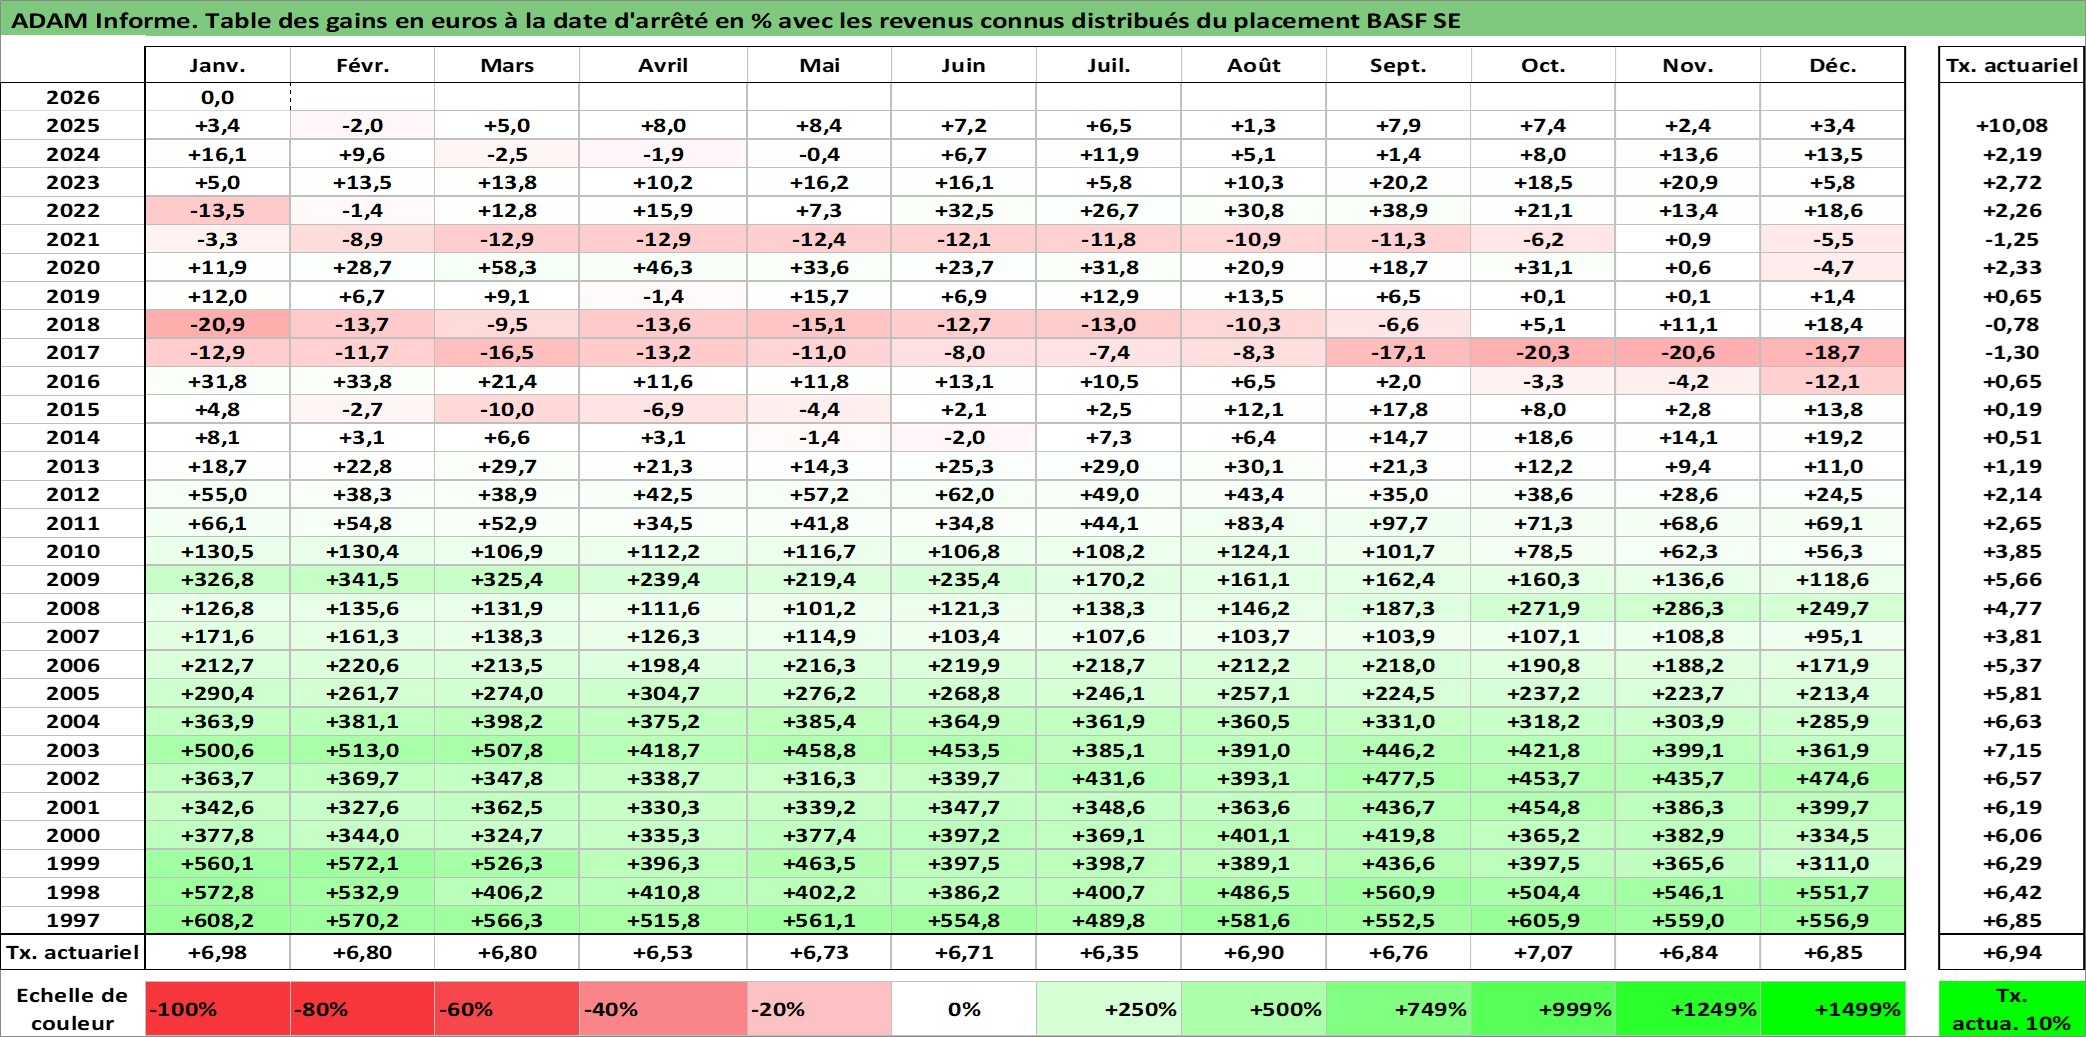Screen dimensions: 2086x1037
Task: Select the '+581,6' cell for August 1997
Action: coord(1254,920)
